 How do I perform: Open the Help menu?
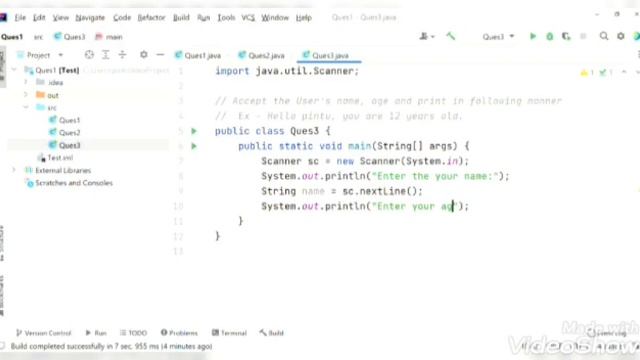pyautogui.click(x=304, y=18)
